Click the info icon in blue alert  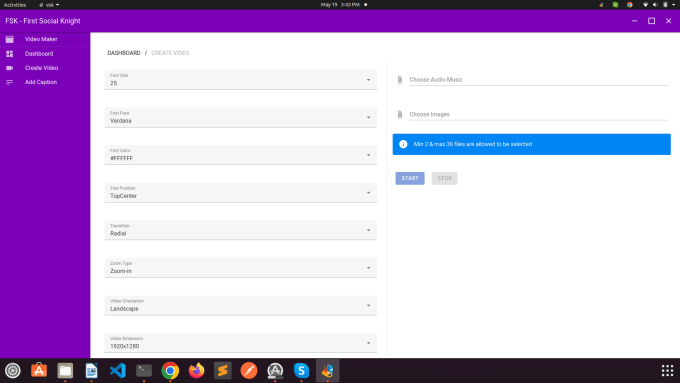click(403, 144)
